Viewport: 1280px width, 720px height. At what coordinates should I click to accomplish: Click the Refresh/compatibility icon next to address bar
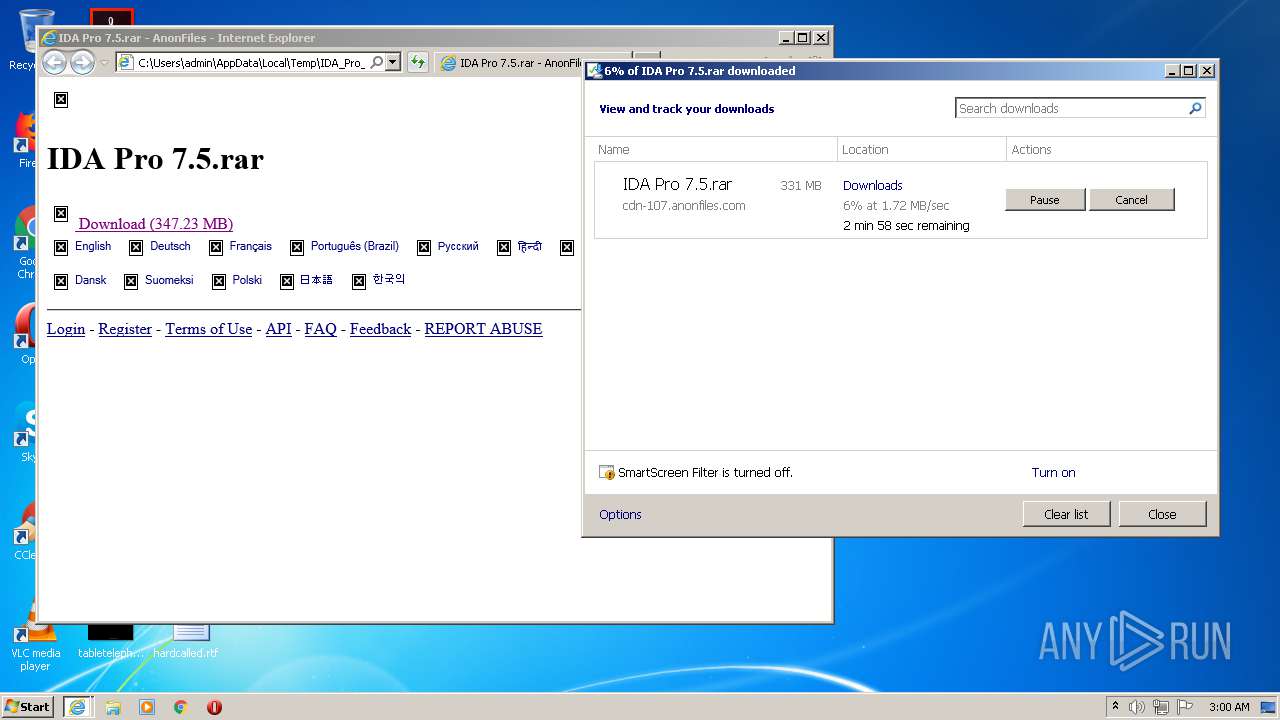click(418, 62)
